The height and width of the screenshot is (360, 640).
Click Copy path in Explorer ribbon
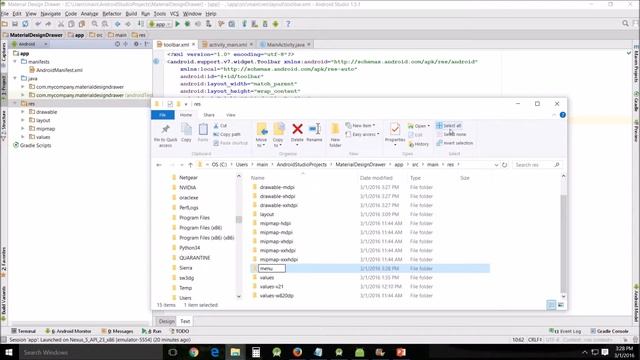click(227, 134)
